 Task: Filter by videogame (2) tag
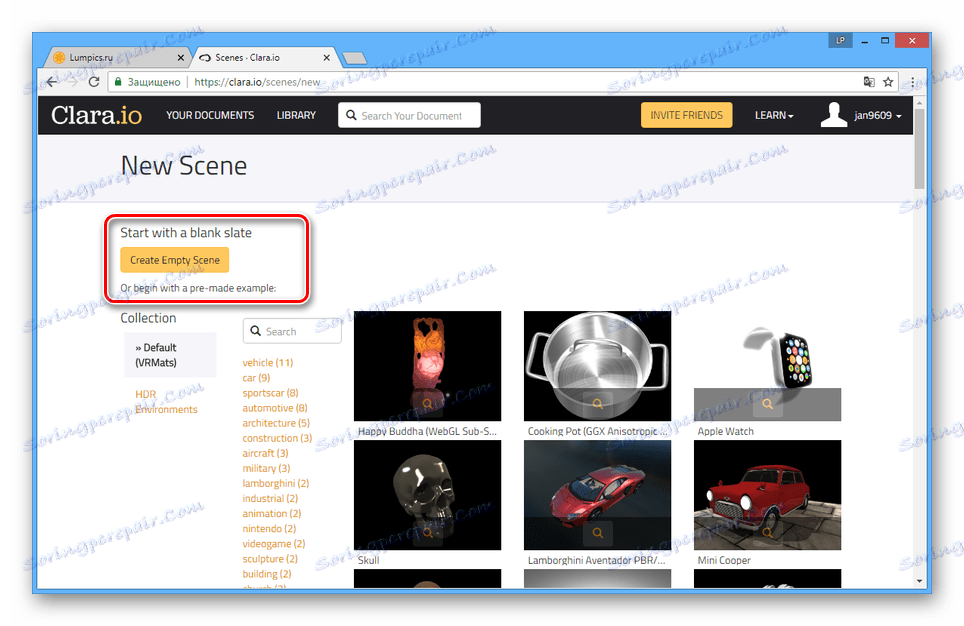click(274, 544)
